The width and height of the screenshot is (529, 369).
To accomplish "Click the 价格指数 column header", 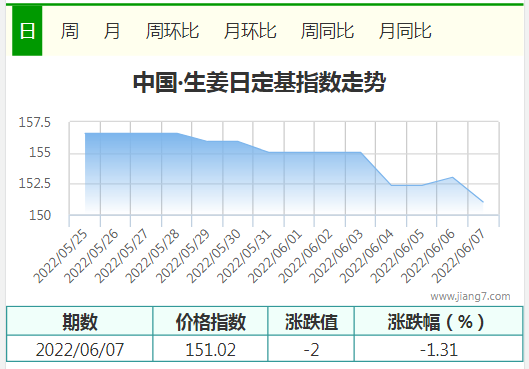I will tap(210, 321).
